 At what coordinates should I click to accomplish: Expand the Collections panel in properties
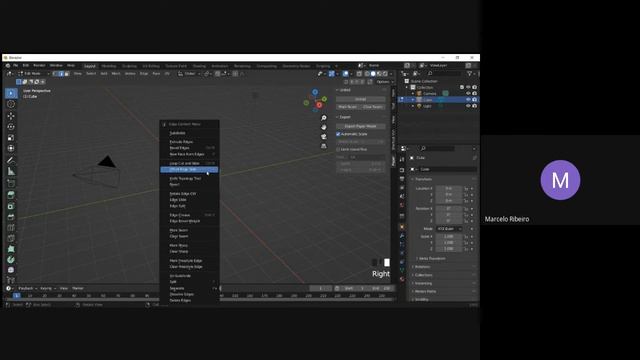(x=423, y=275)
